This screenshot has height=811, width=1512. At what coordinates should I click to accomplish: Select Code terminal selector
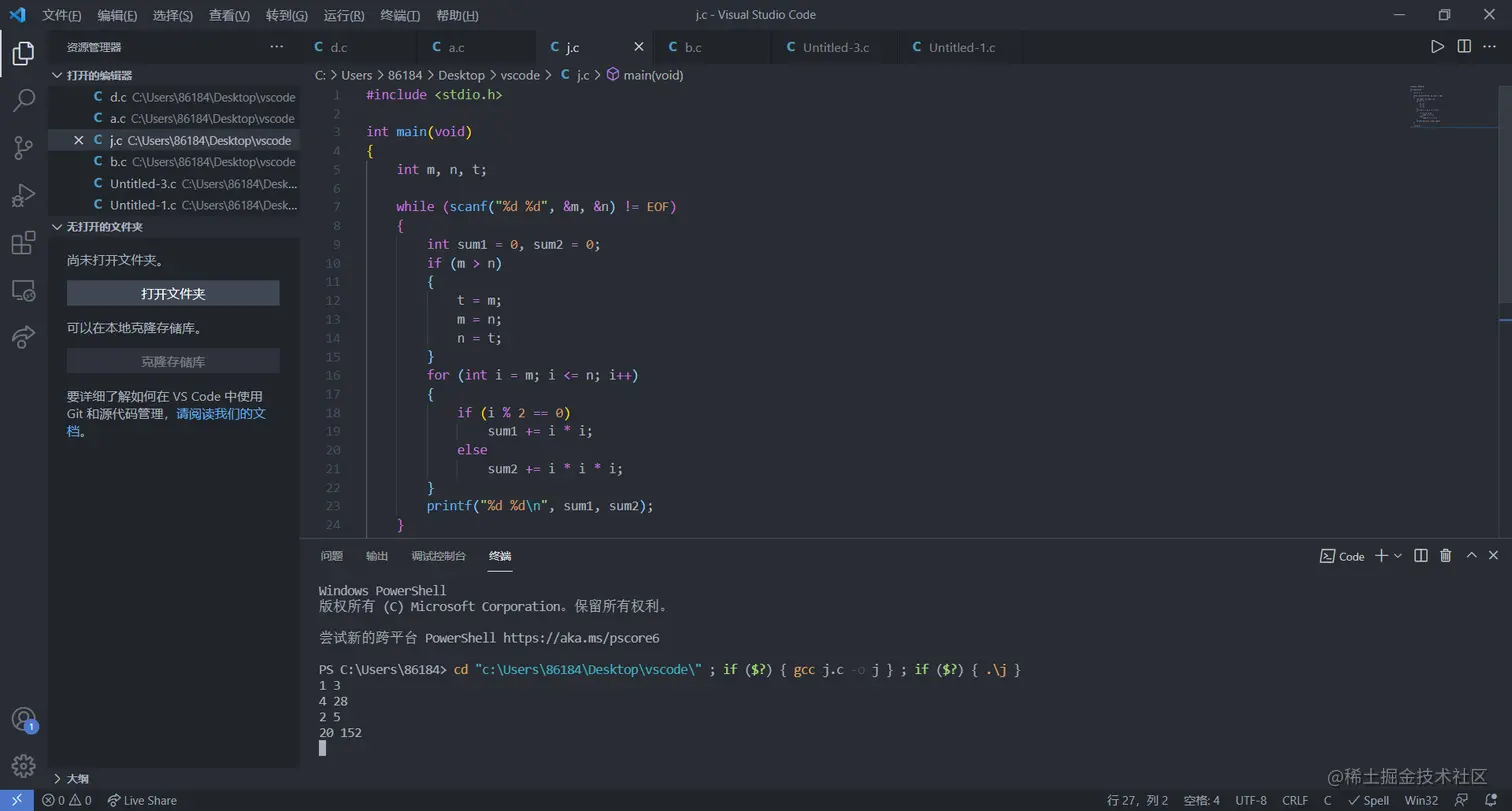1342,556
